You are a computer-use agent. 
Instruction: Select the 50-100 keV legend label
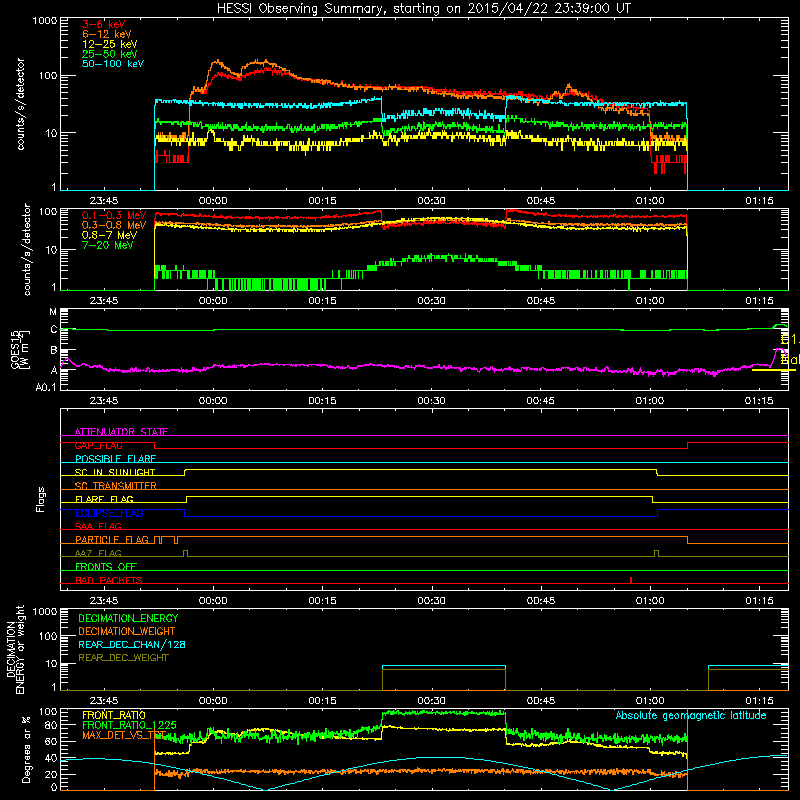pyautogui.click(x=113, y=64)
